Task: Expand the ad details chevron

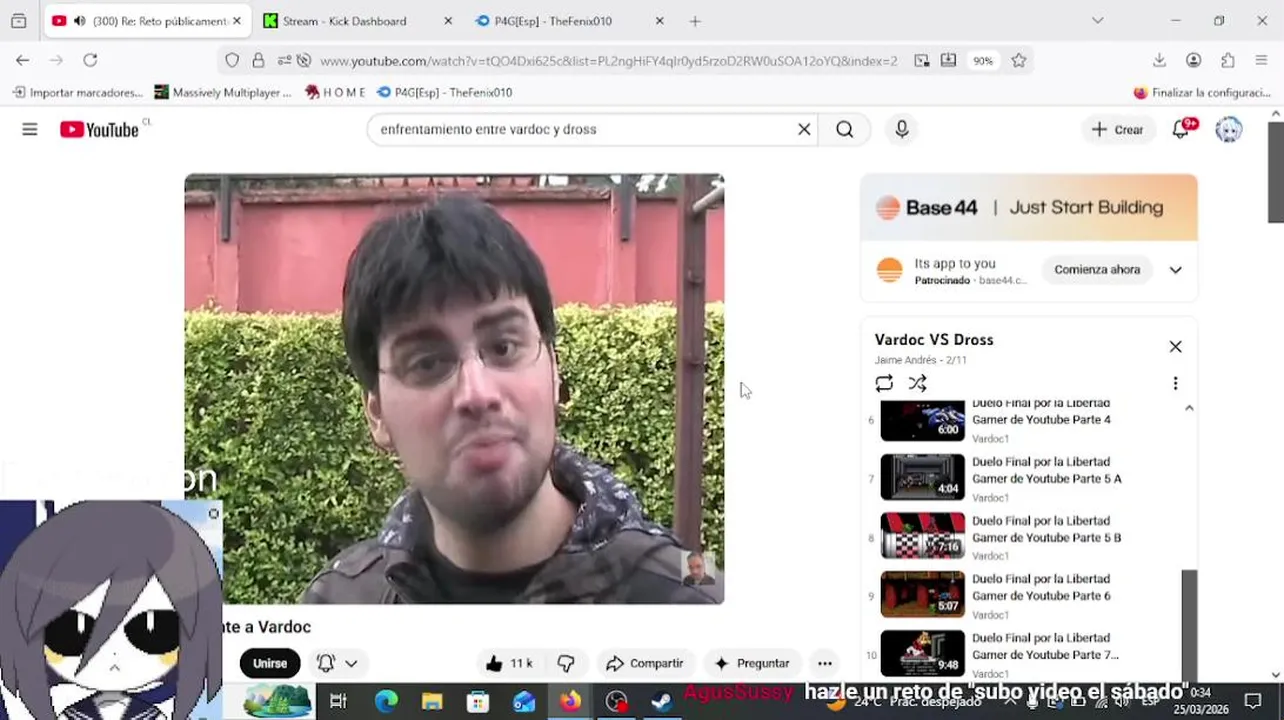Action: tap(1176, 270)
